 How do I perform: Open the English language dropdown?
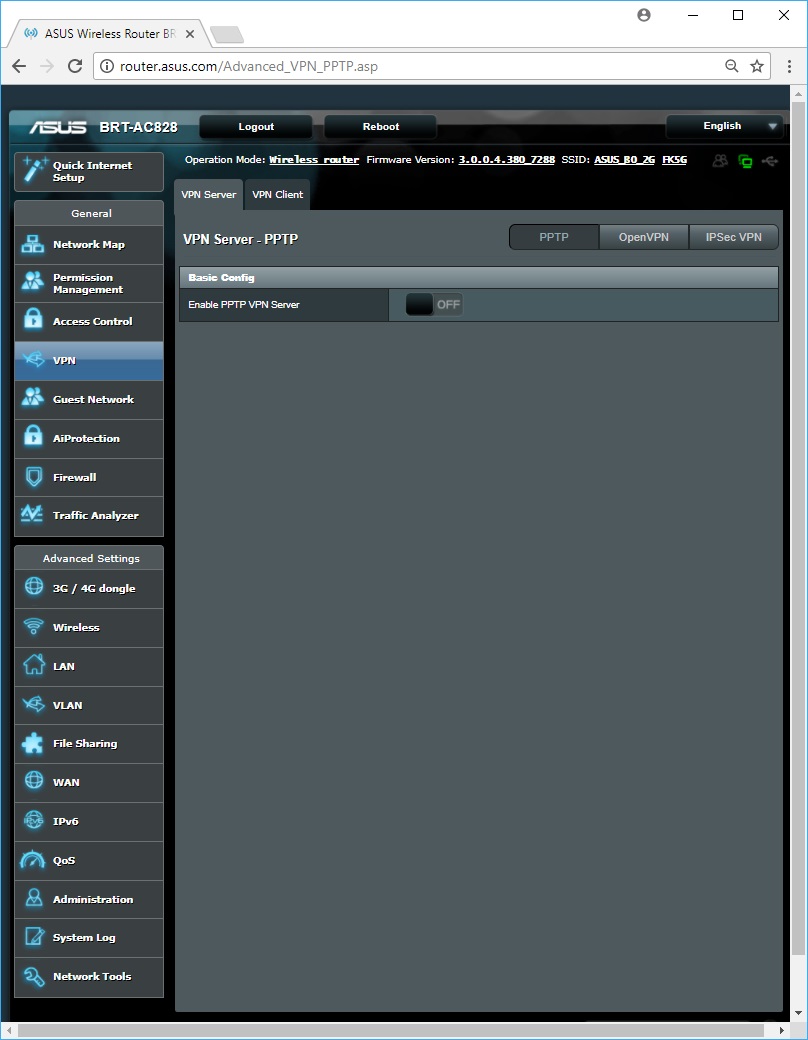(x=725, y=127)
